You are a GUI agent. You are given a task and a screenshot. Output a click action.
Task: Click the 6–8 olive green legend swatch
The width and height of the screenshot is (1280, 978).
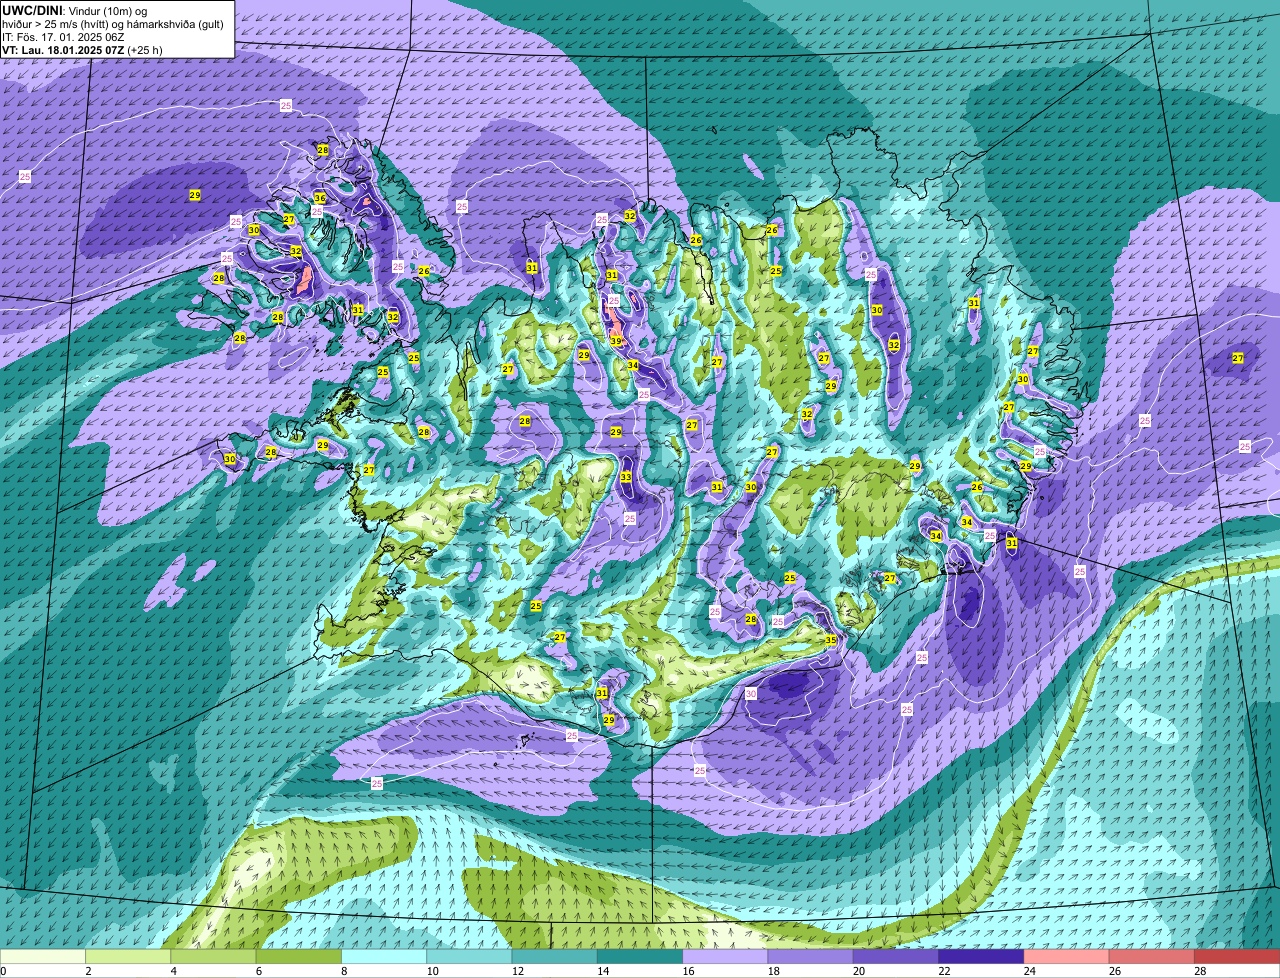pyautogui.click(x=299, y=956)
